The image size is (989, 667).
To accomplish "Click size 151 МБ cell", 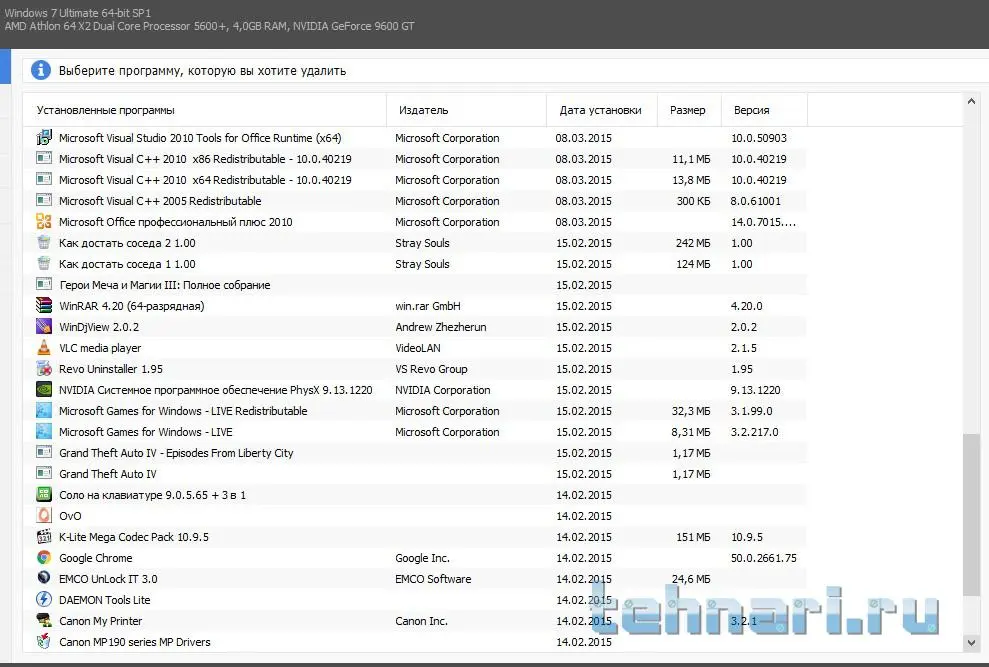I will pos(693,537).
